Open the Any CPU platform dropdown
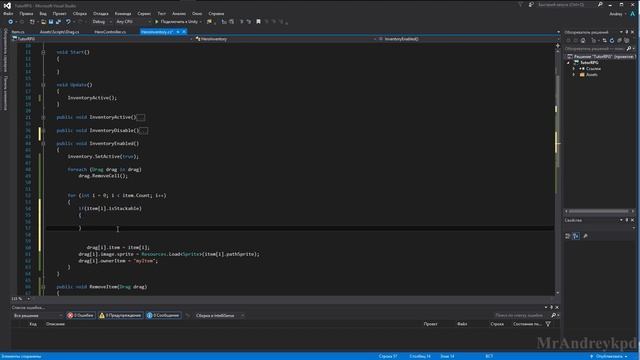Screen dimensions: 640x360 [133, 22]
